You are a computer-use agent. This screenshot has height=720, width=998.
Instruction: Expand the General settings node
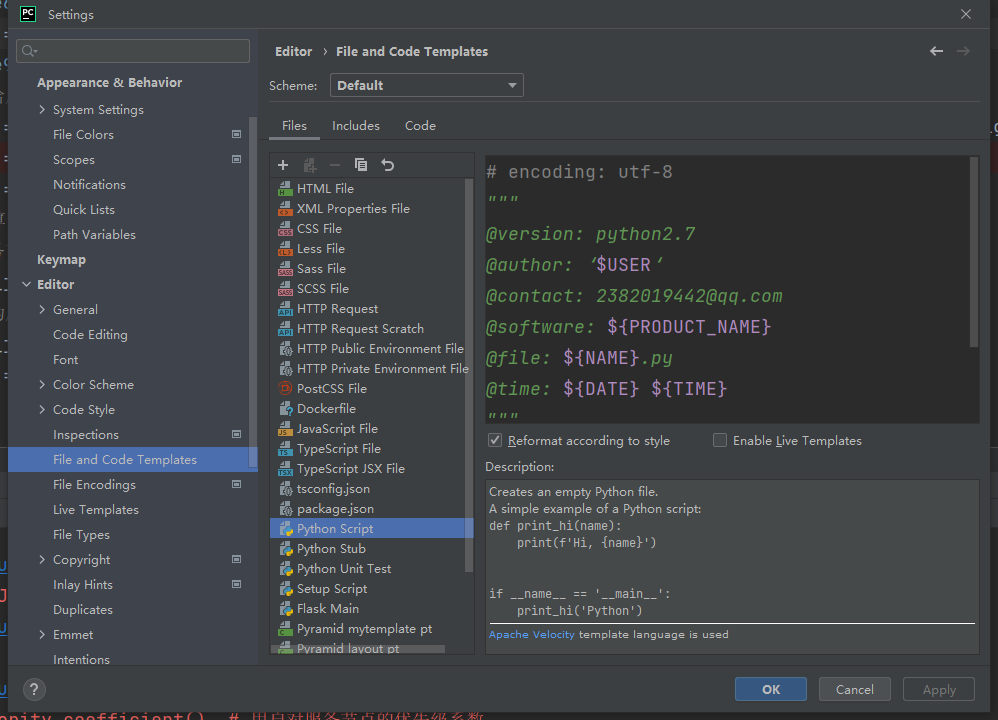click(42, 309)
